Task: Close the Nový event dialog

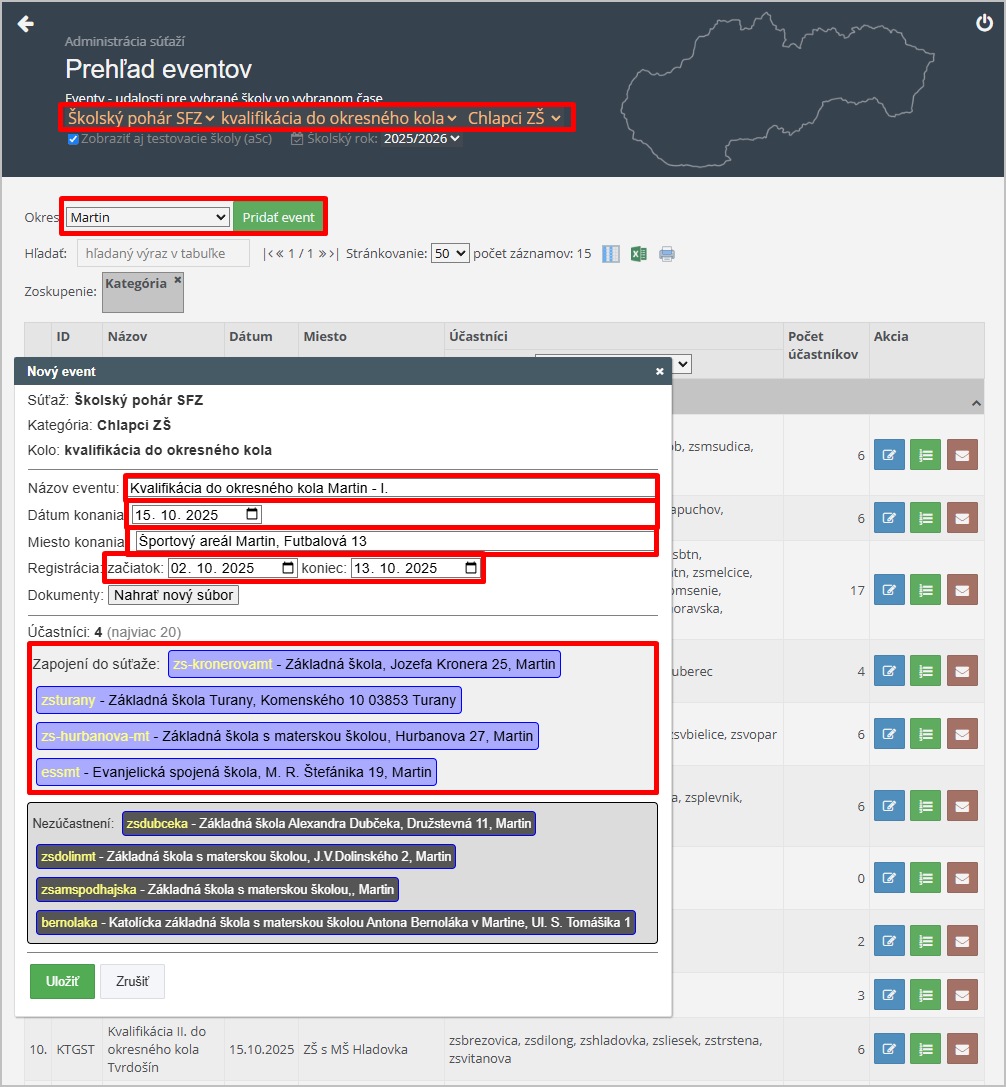Action: coord(659,371)
